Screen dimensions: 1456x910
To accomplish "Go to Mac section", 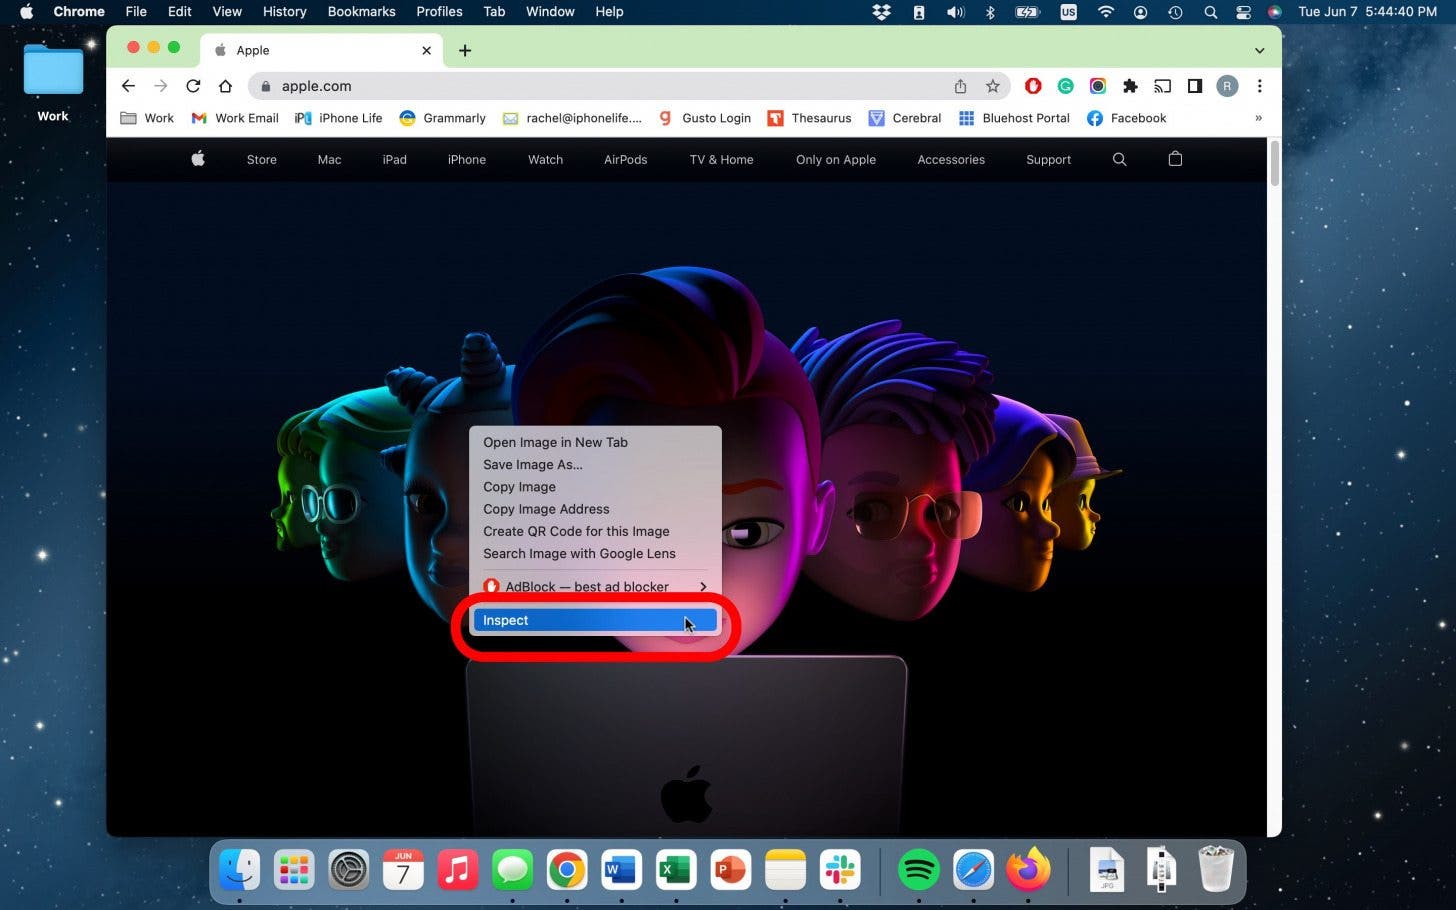I will point(329,160).
